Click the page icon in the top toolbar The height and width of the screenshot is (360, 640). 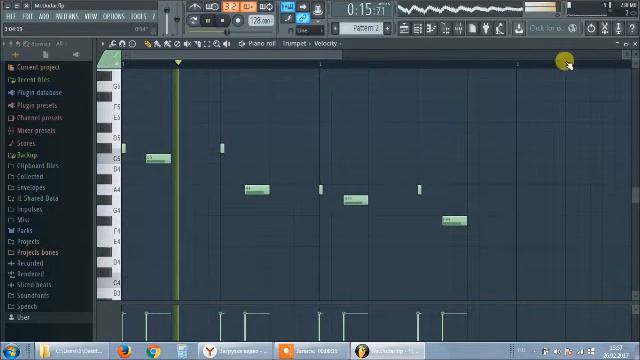pyautogui.click(x=472, y=29)
